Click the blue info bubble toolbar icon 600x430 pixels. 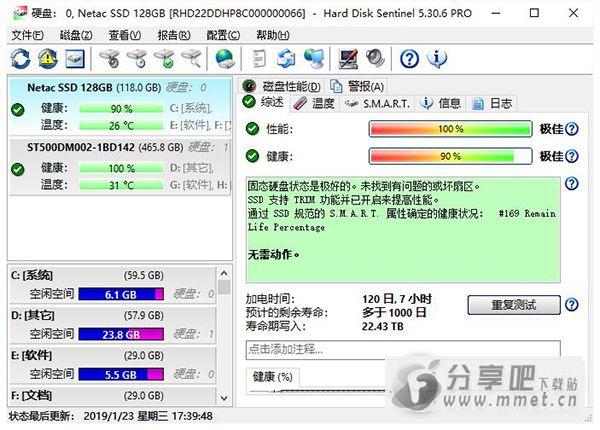437,59
